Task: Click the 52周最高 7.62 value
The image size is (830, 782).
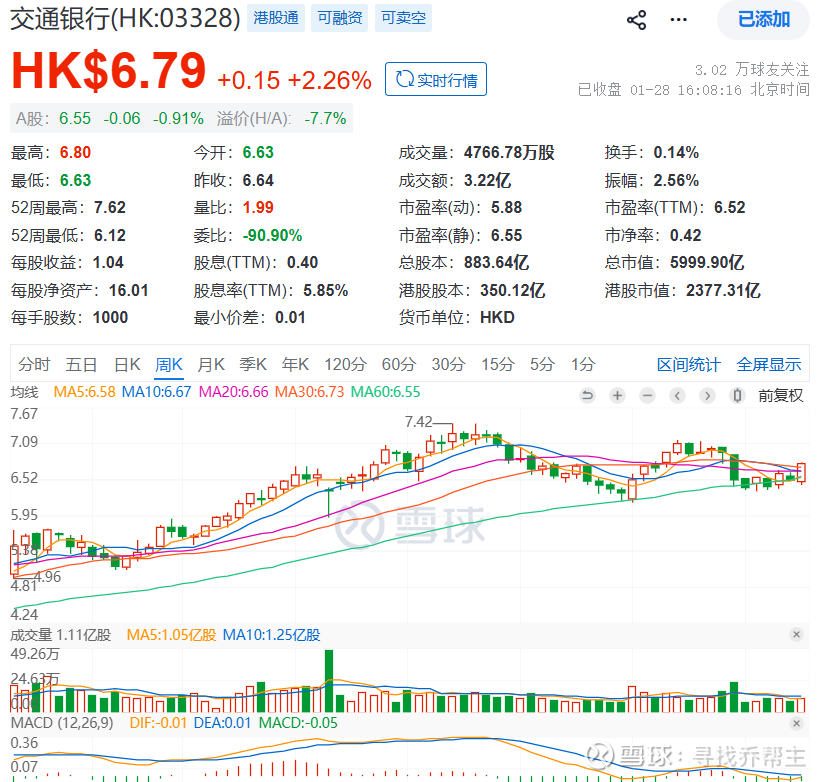Action: point(110,208)
